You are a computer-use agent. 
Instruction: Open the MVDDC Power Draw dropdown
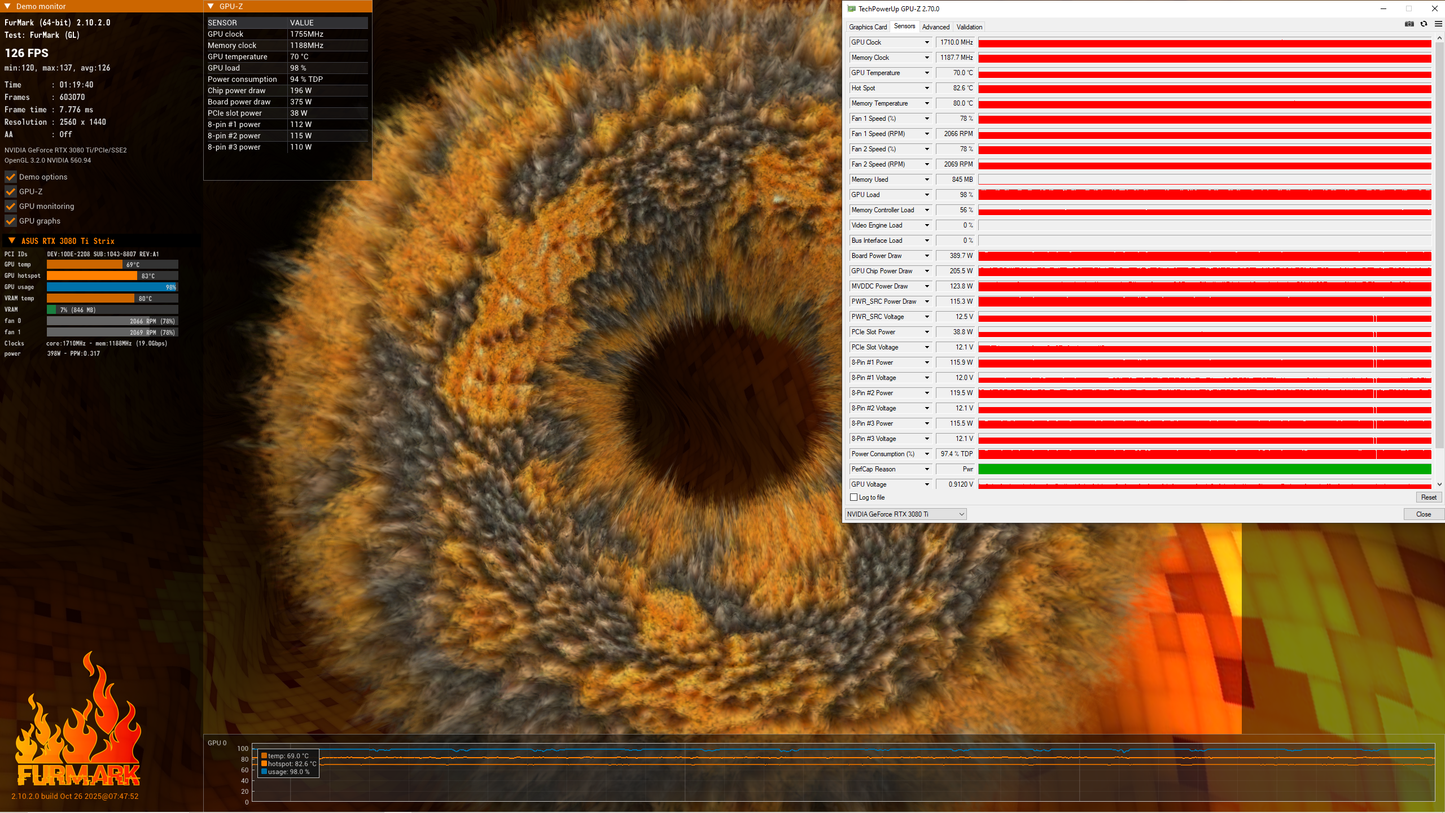tap(927, 287)
